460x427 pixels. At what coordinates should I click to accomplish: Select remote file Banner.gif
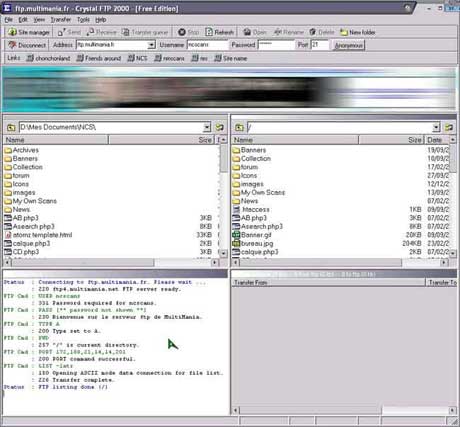[x=252, y=235]
